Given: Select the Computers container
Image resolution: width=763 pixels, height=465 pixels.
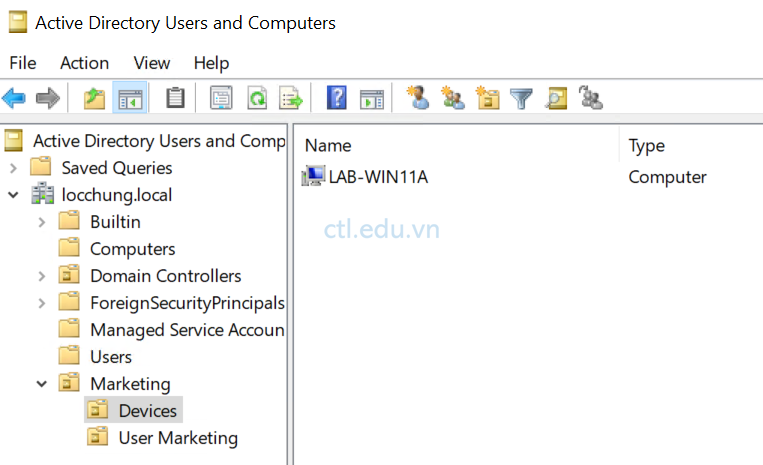Looking at the screenshot, I should coord(132,249).
